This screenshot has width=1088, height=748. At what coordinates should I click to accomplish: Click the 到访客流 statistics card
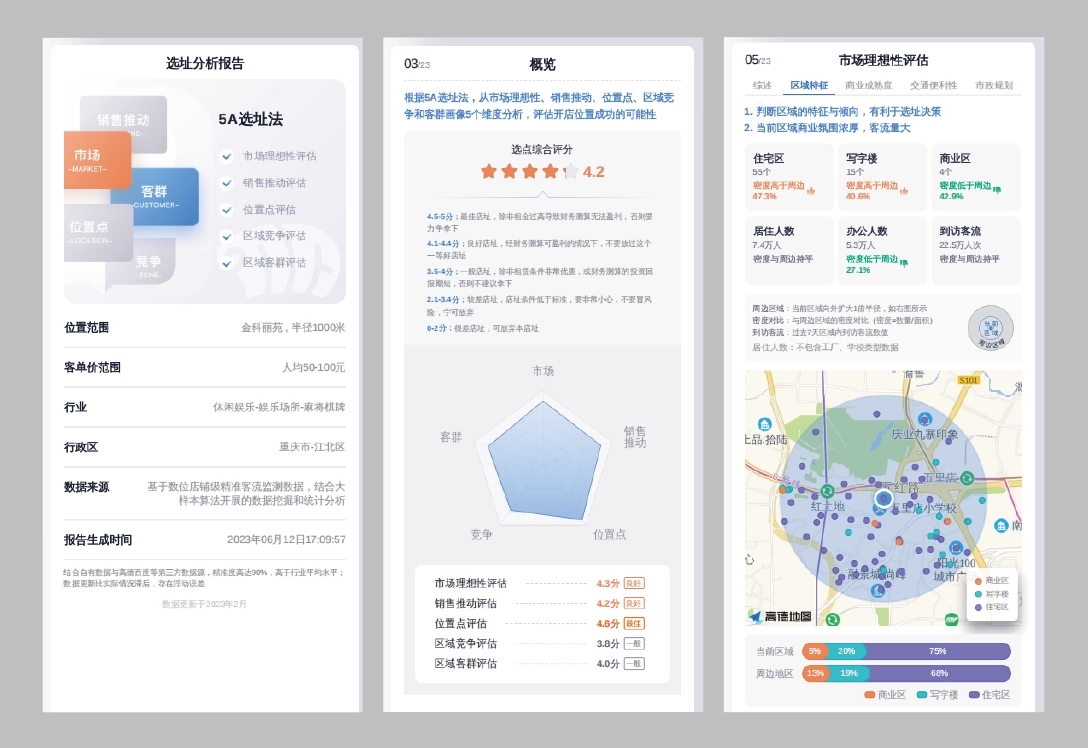pos(975,251)
